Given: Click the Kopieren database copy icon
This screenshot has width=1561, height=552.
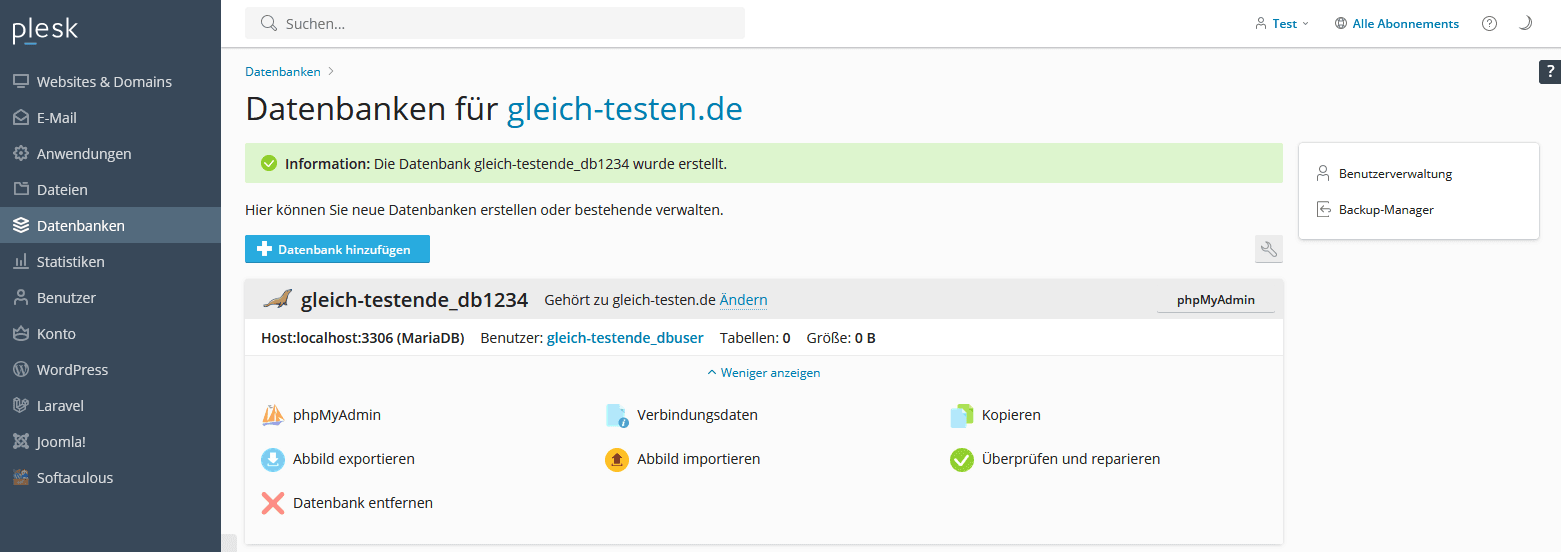Looking at the screenshot, I should [x=961, y=415].
